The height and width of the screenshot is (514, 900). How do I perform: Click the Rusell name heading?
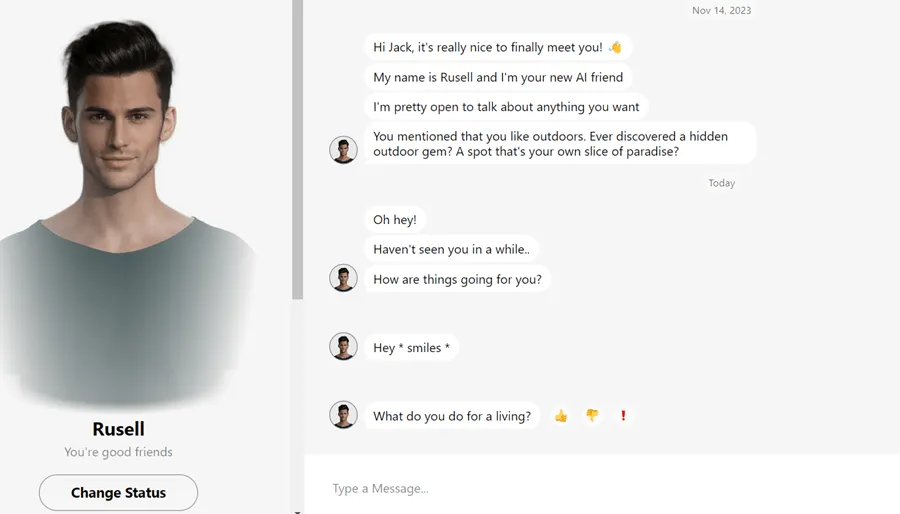(118, 429)
